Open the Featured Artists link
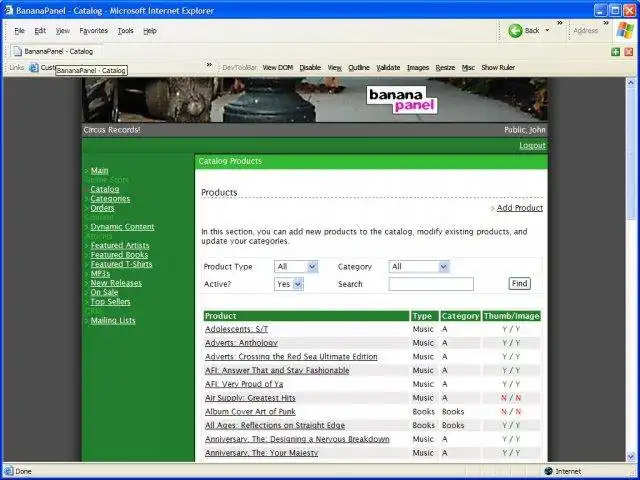The width and height of the screenshot is (640, 480). 120,245
